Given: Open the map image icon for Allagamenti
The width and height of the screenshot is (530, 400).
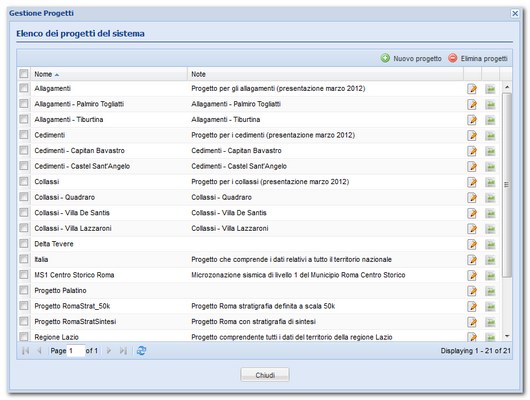Looking at the screenshot, I should (490, 89).
